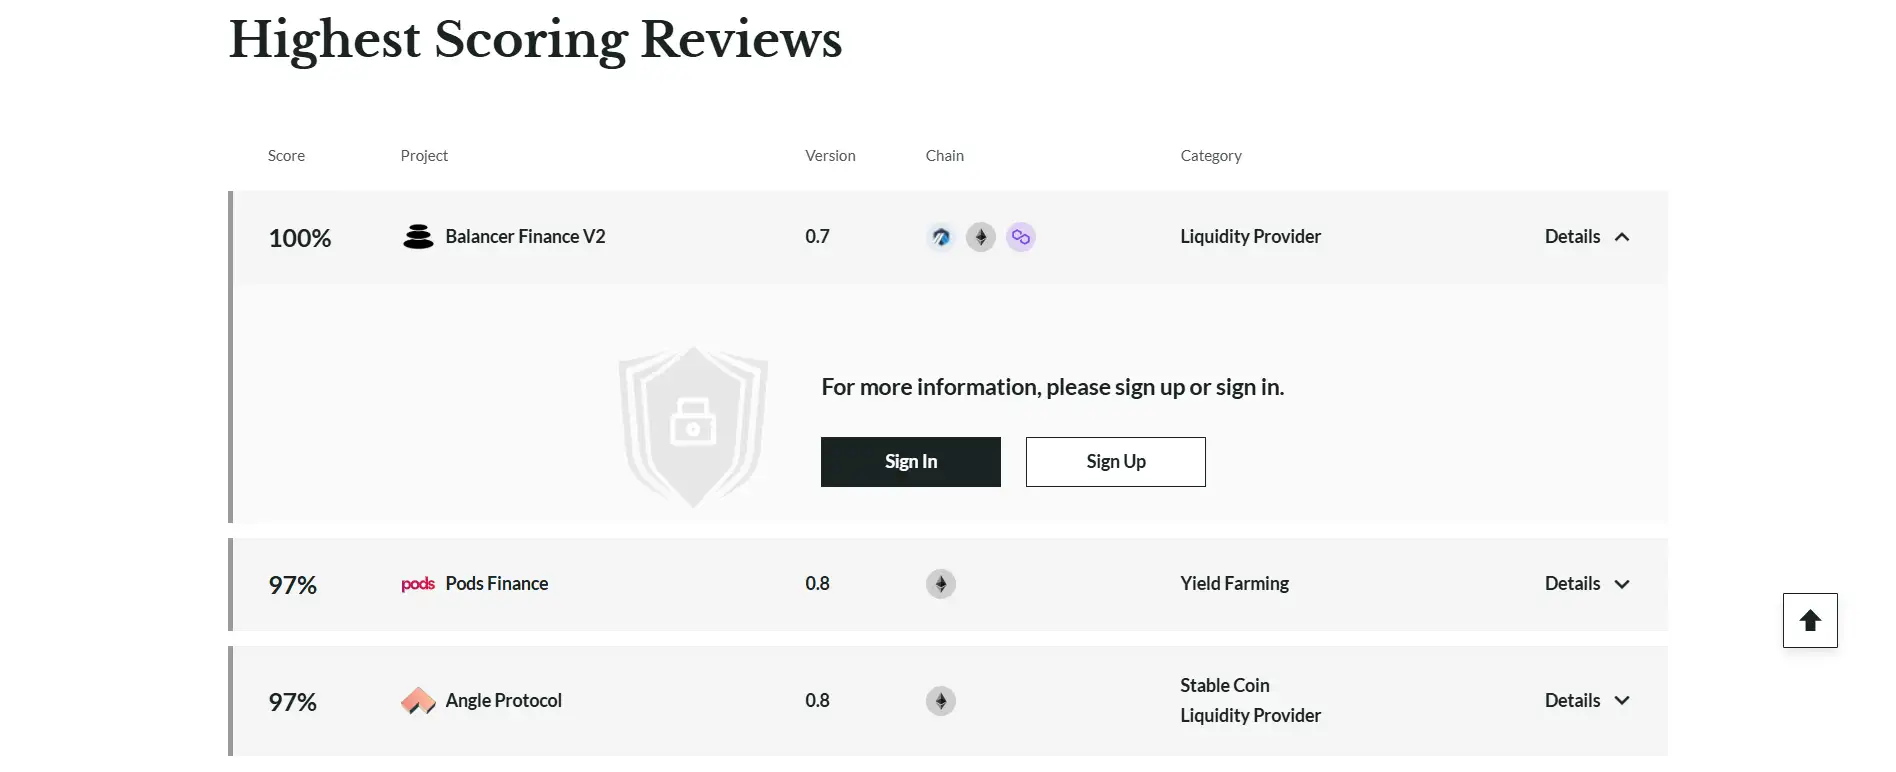Click the scroll-to-top arrow button
The height and width of the screenshot is (772, 1896).
click(1810, 621)
